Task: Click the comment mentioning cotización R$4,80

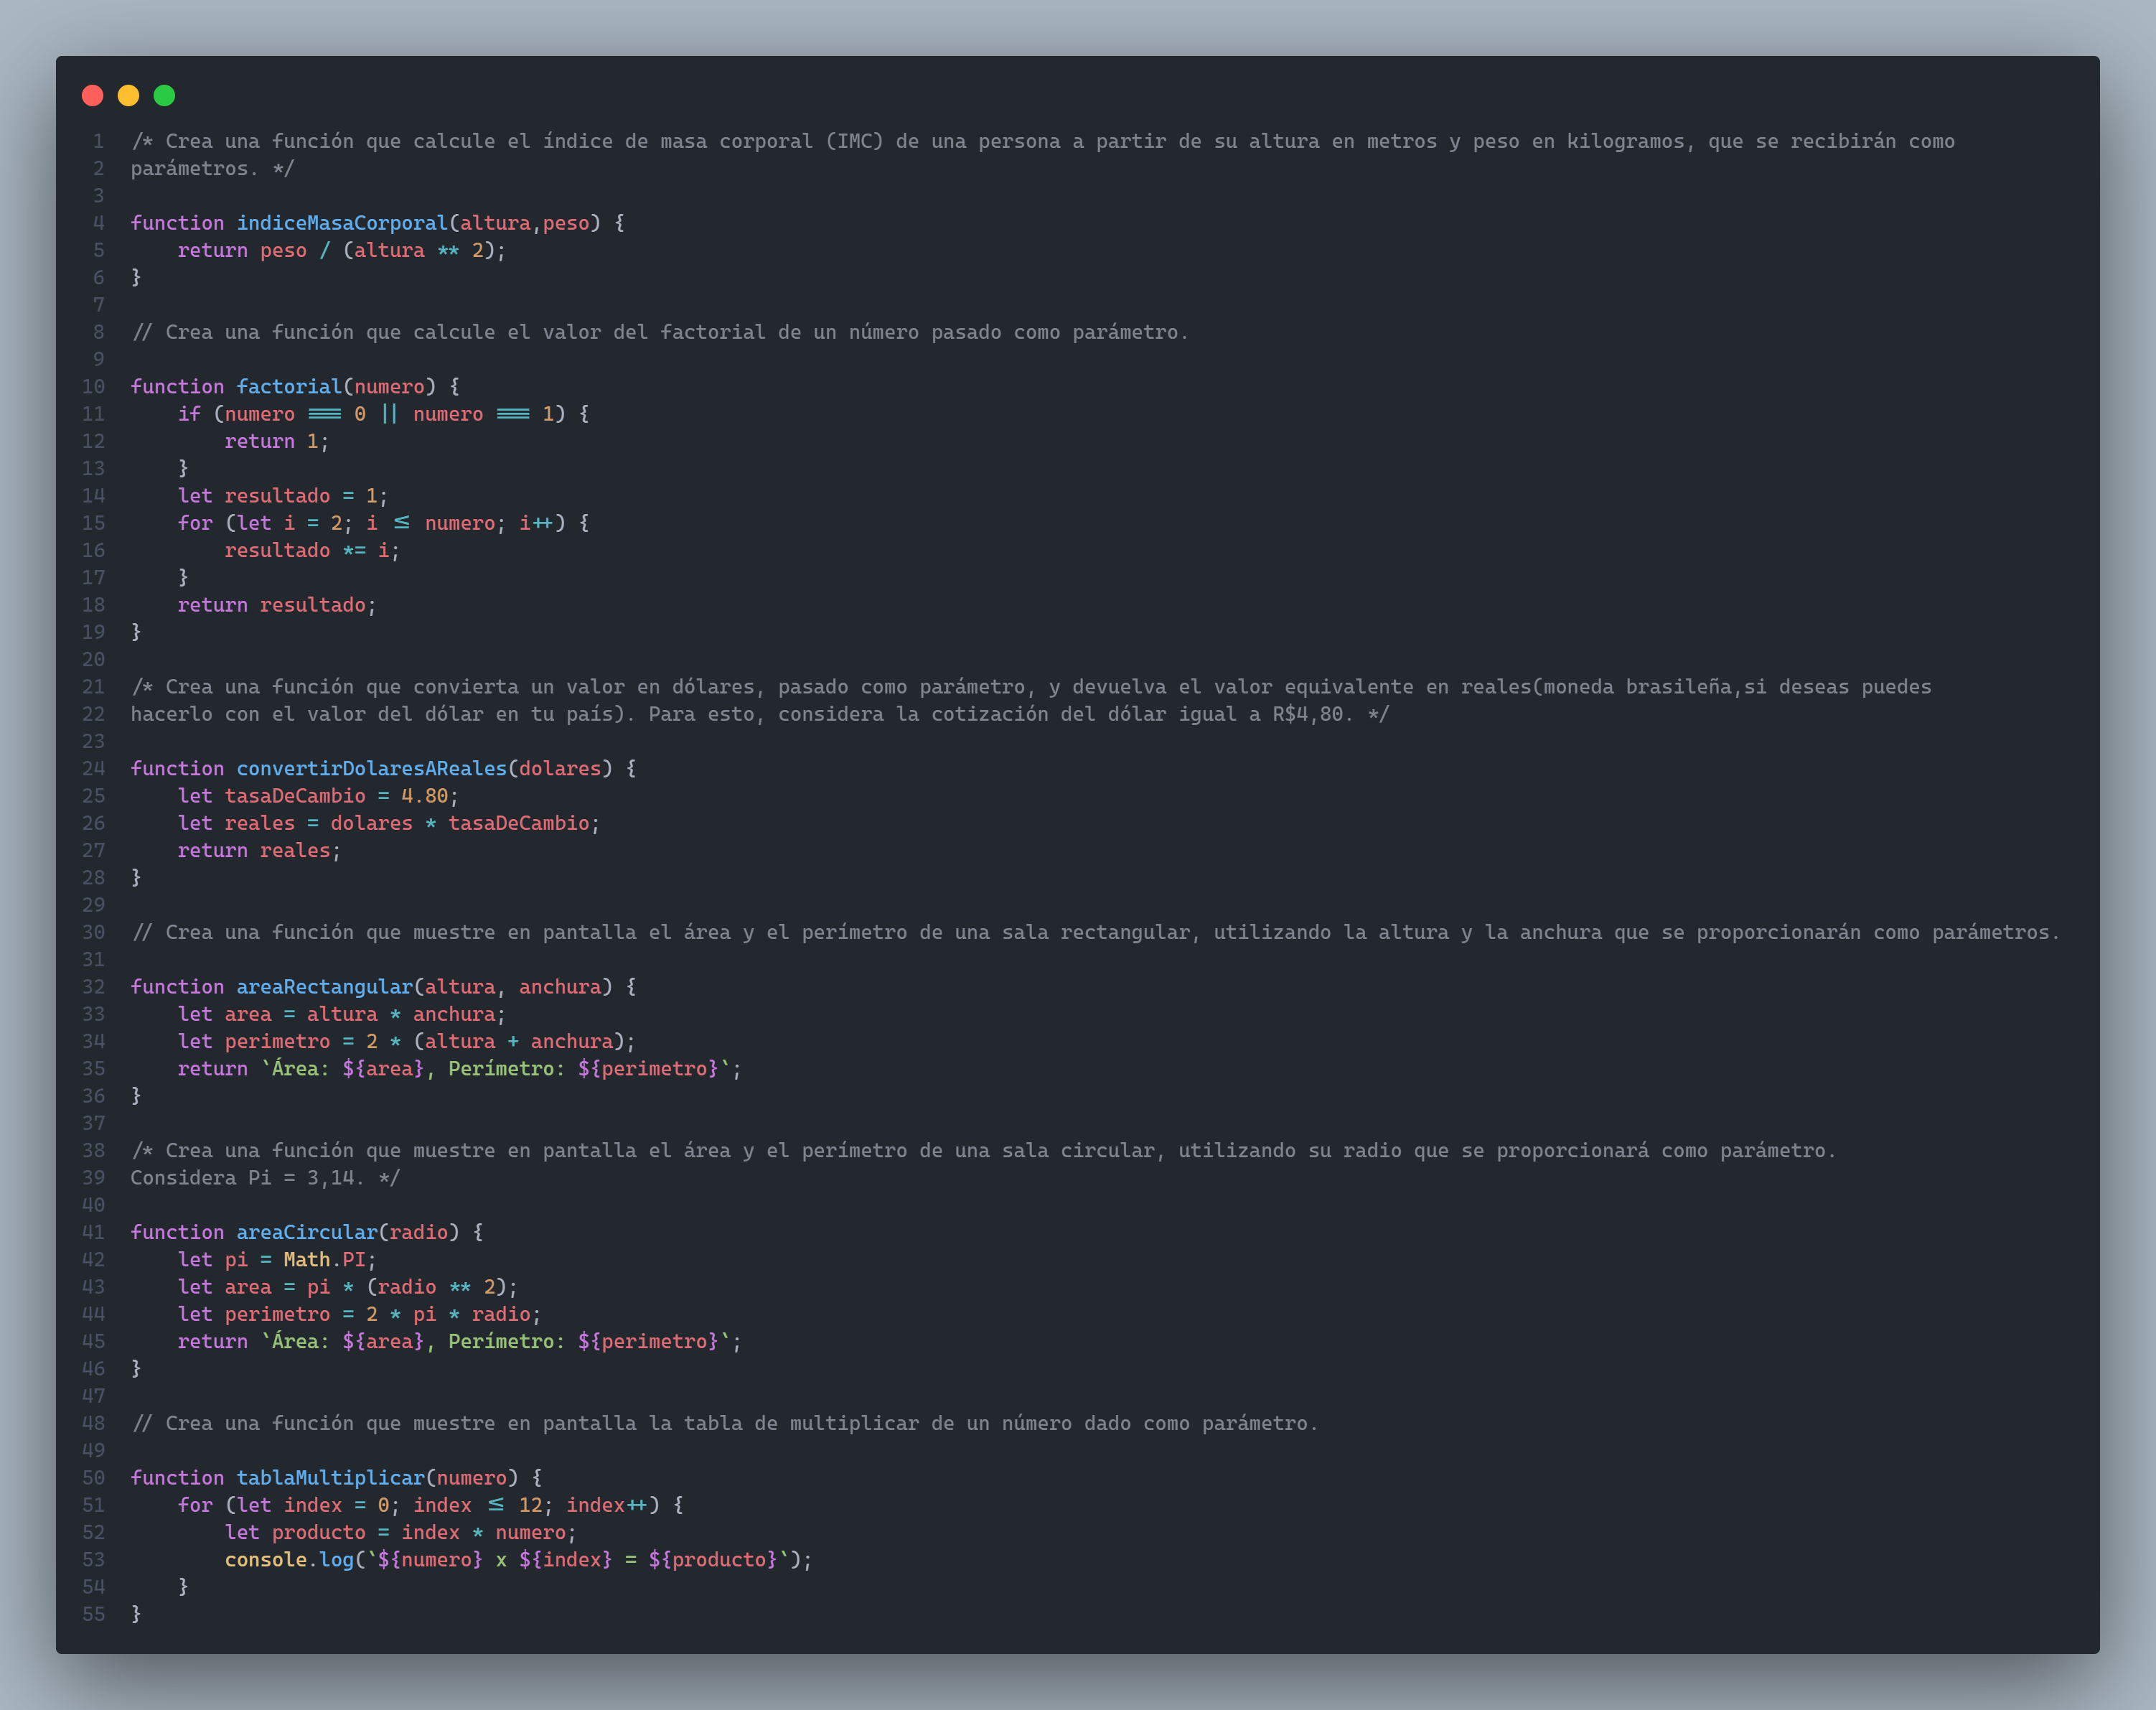Action: point(760,714)
